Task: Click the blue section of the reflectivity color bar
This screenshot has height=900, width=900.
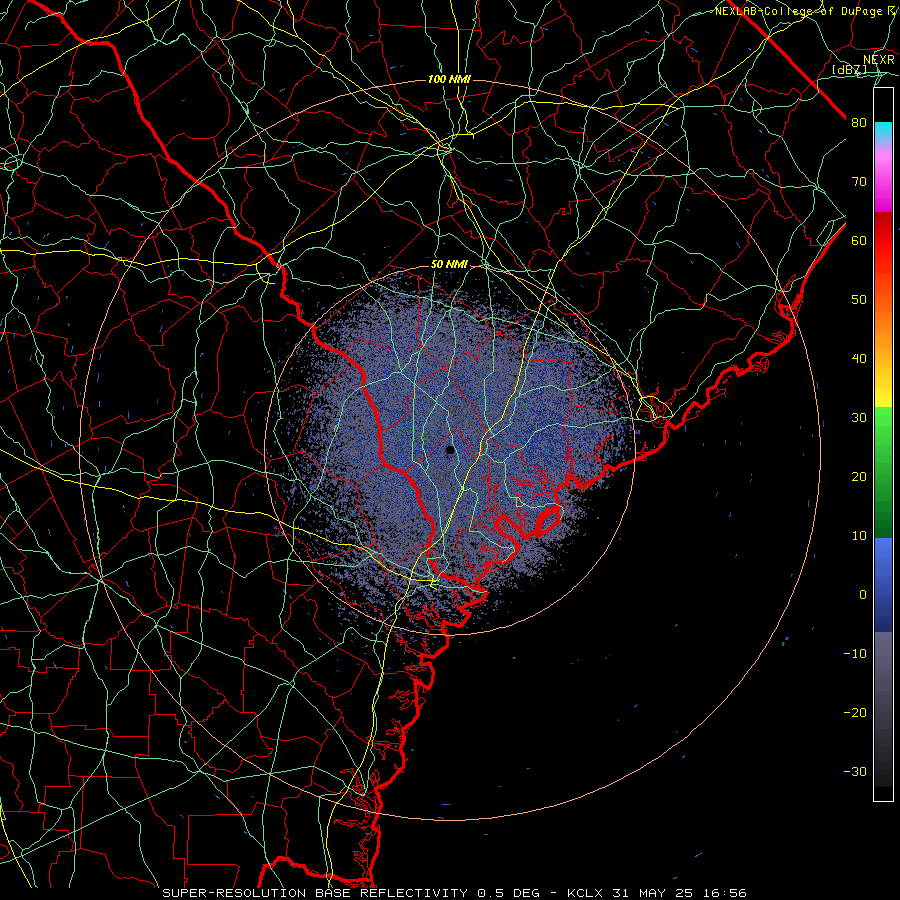Action: coord(883,585)
